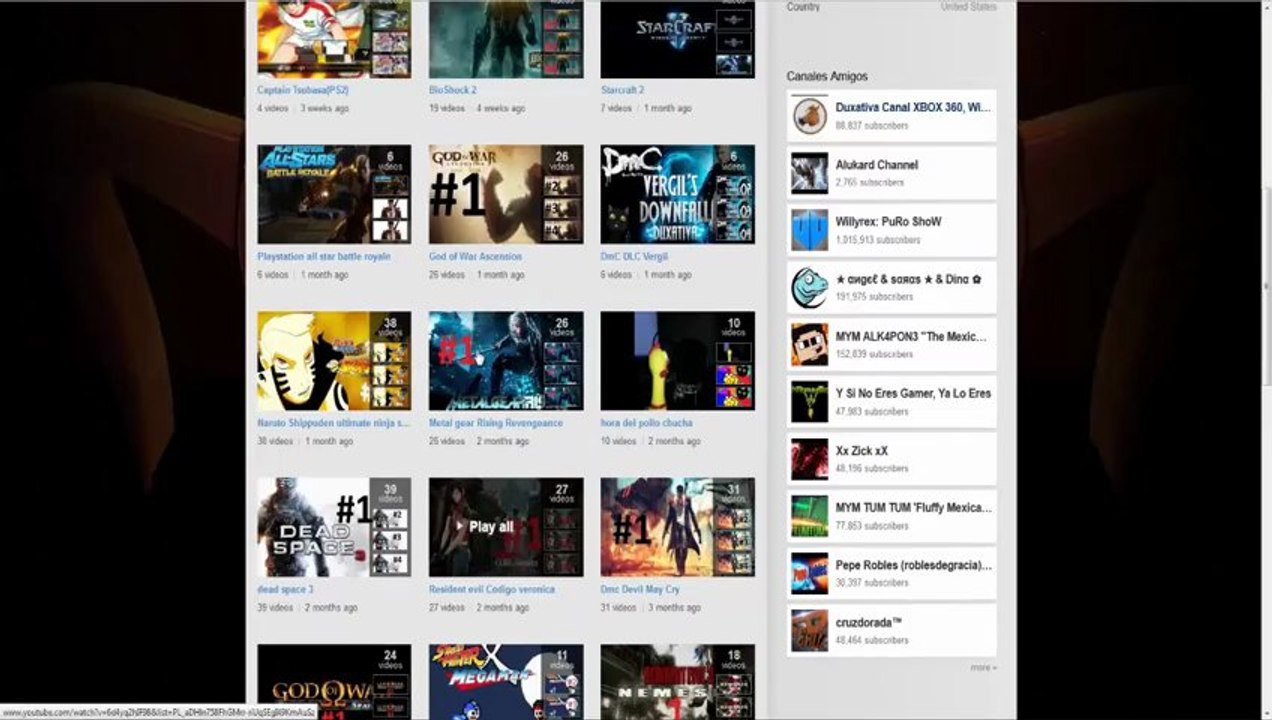The height and width of the screenshot is (720, 1272).
Task: Open Starcraft 2 title link
Action: coord(623,90)
